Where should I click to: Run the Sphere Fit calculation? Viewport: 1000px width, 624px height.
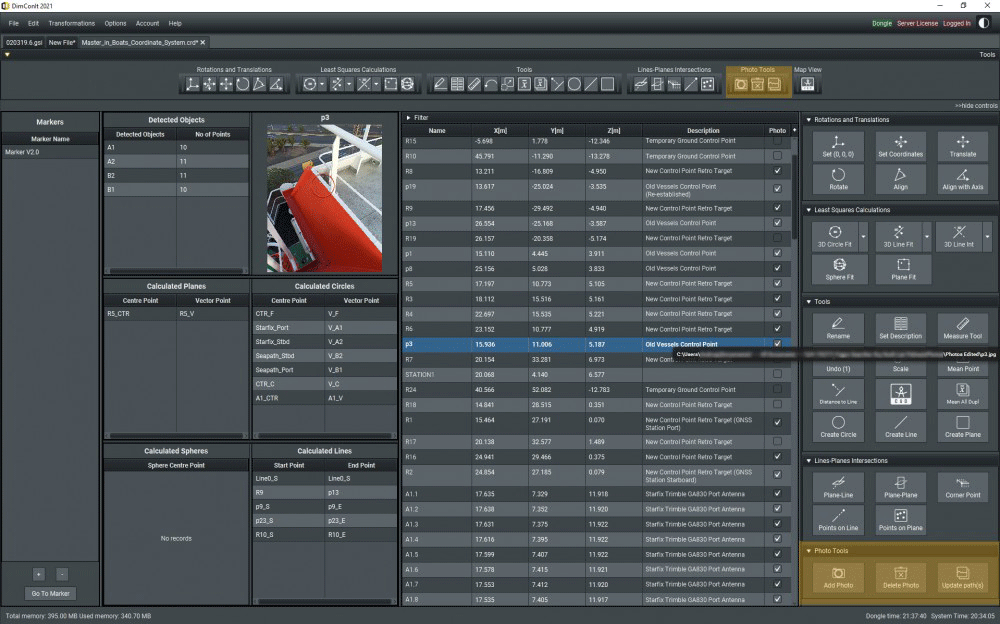pos(838,268)
